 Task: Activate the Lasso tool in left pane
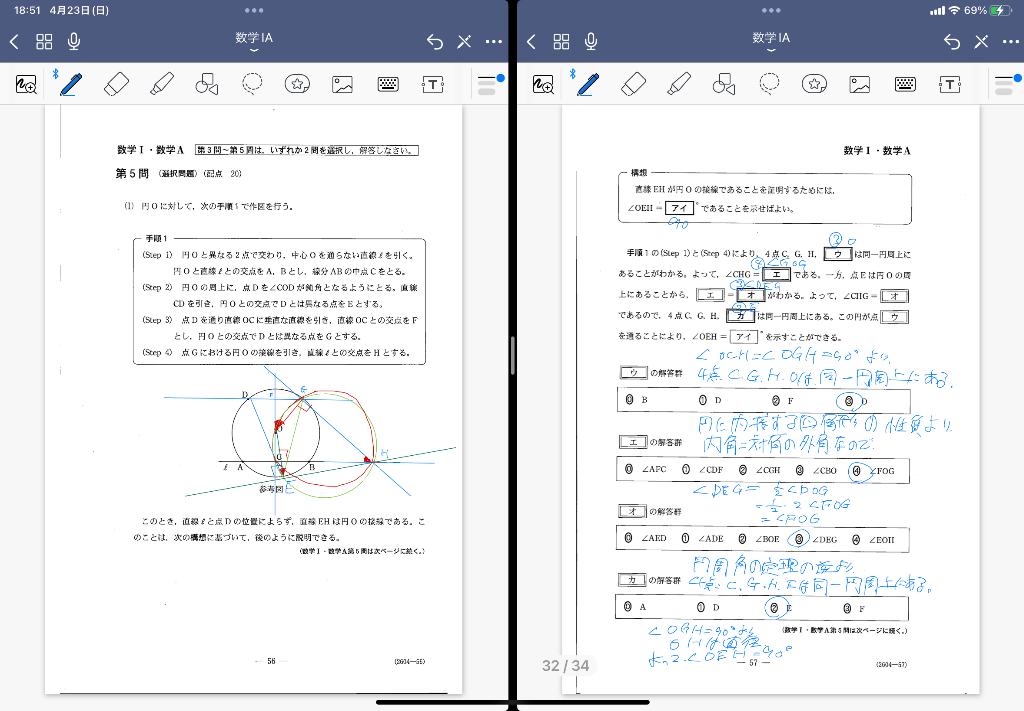click(252, 84)
